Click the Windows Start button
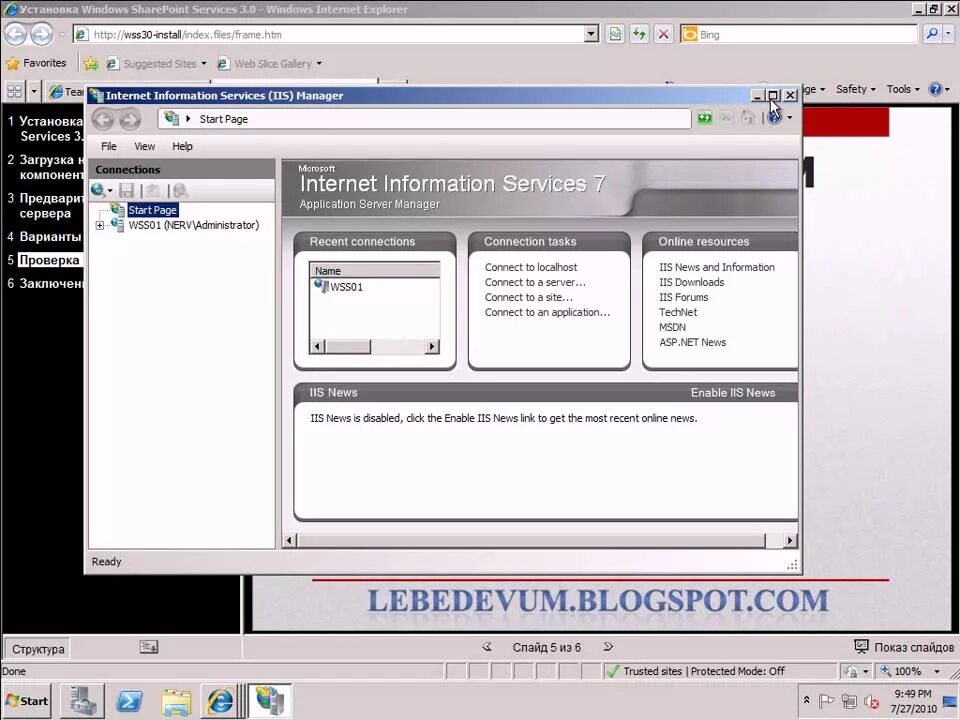960x720 pixels. pyautogui.click(x=26, y=701)
